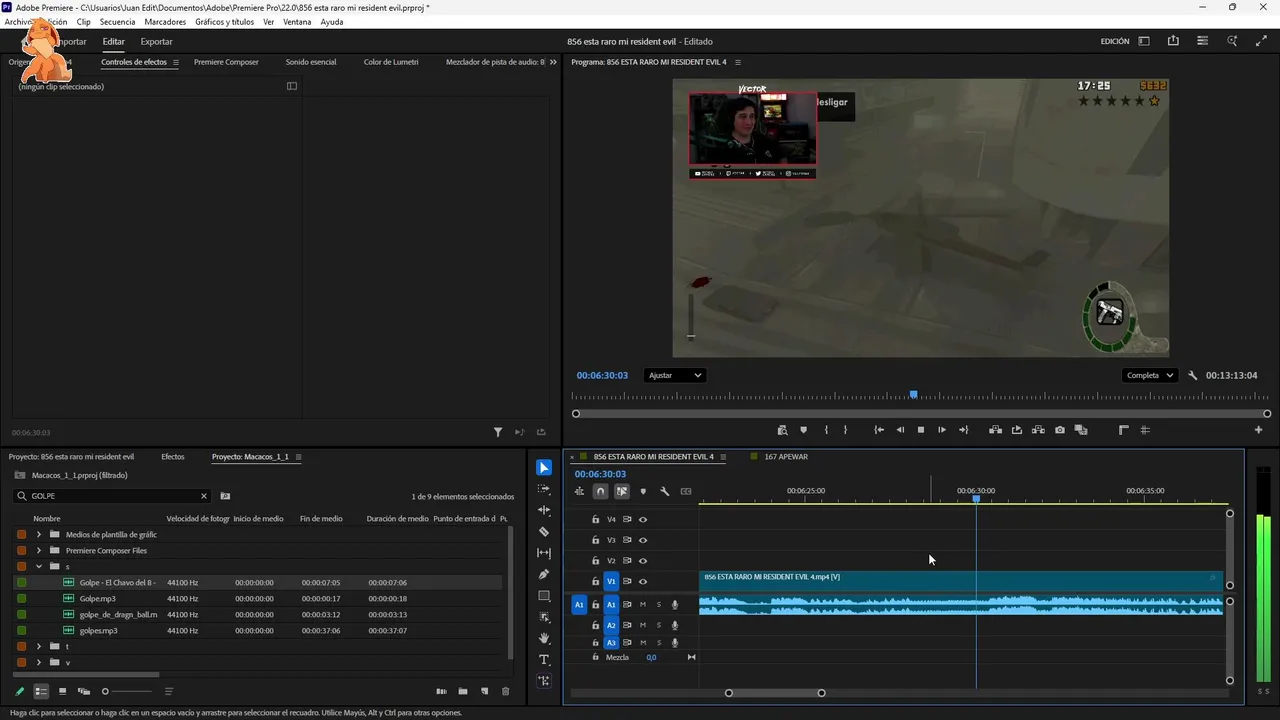This screenshot has height=720, width=1280.
Task: Click Automate to Sequence icon
Action: pyautogui.click(x=441, y=691)
